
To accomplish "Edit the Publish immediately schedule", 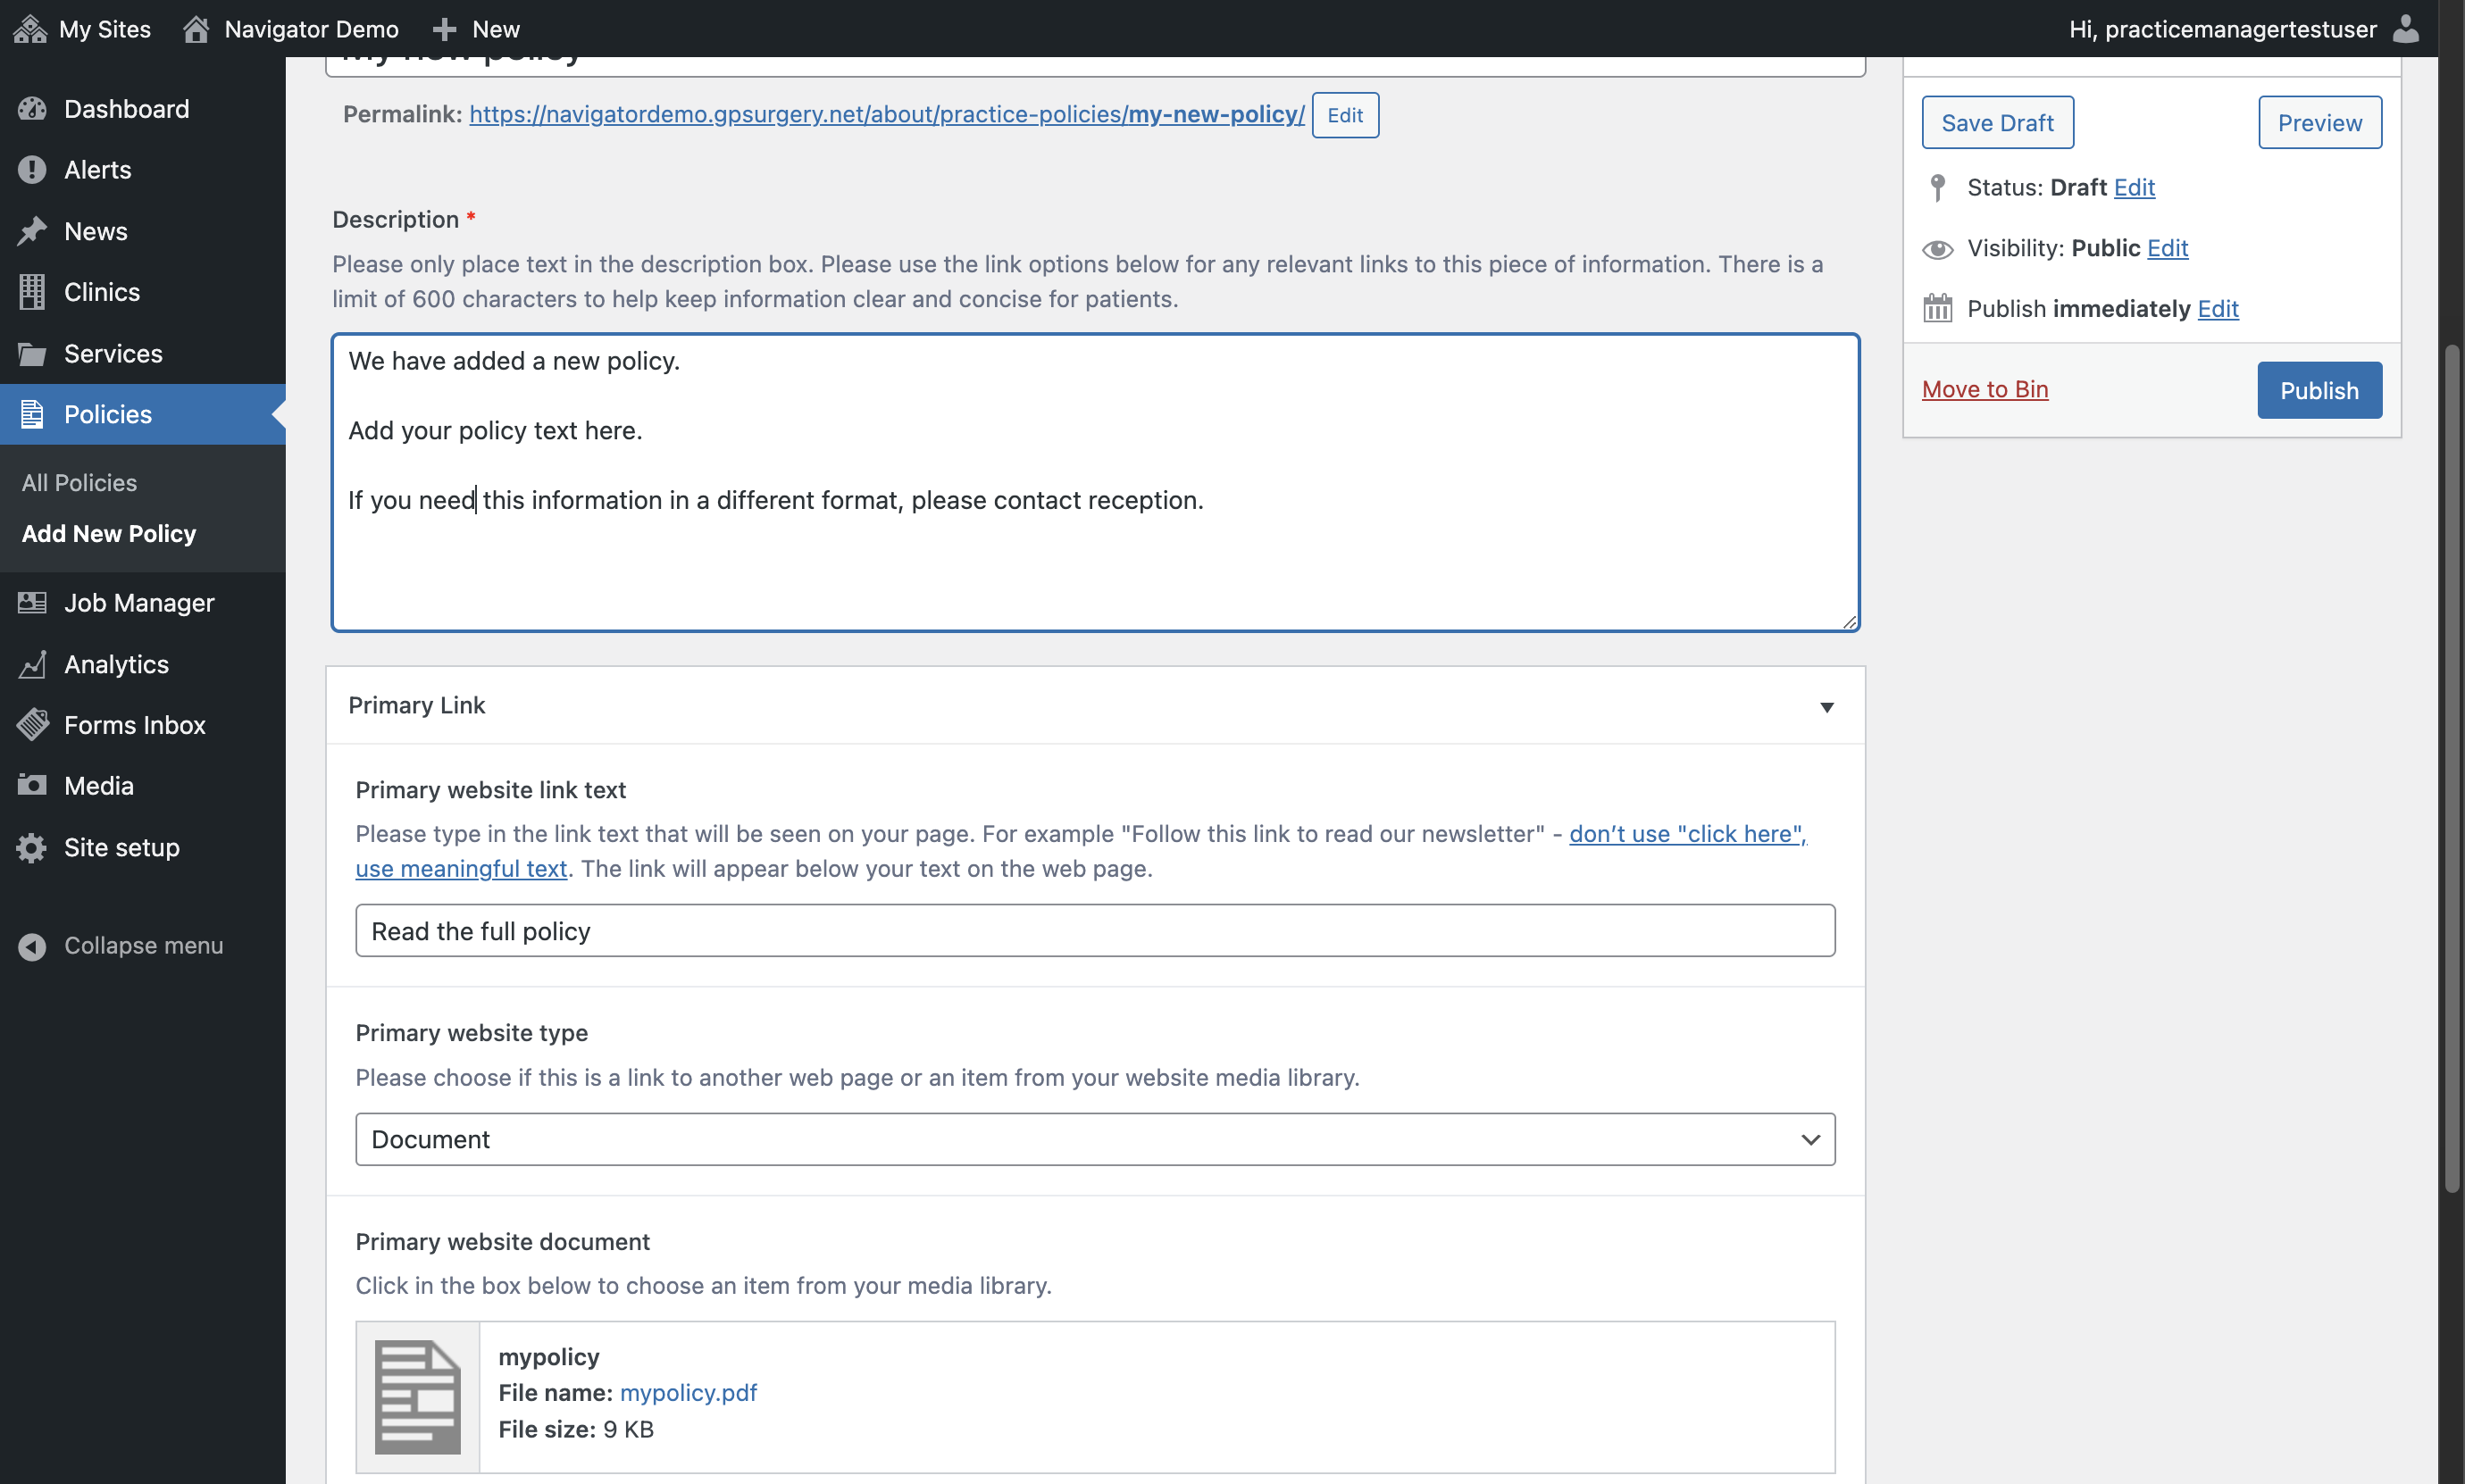I will [2217, 309].
